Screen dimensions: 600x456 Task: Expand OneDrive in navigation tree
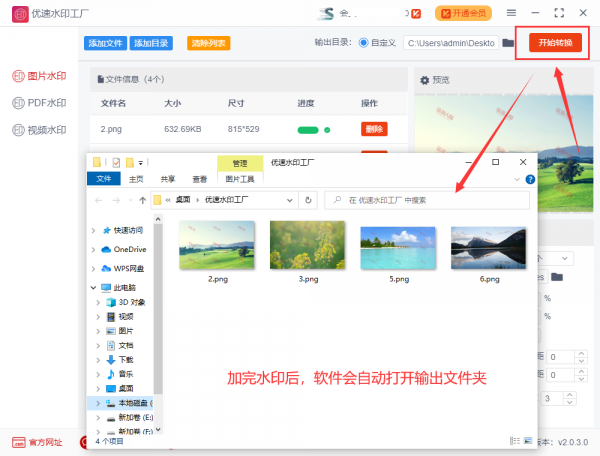tap(93, 249)
